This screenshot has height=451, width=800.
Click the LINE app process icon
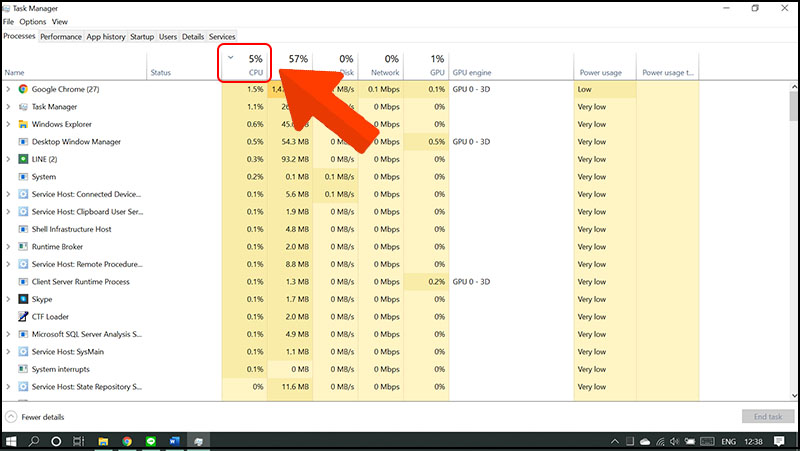point(23,159)
